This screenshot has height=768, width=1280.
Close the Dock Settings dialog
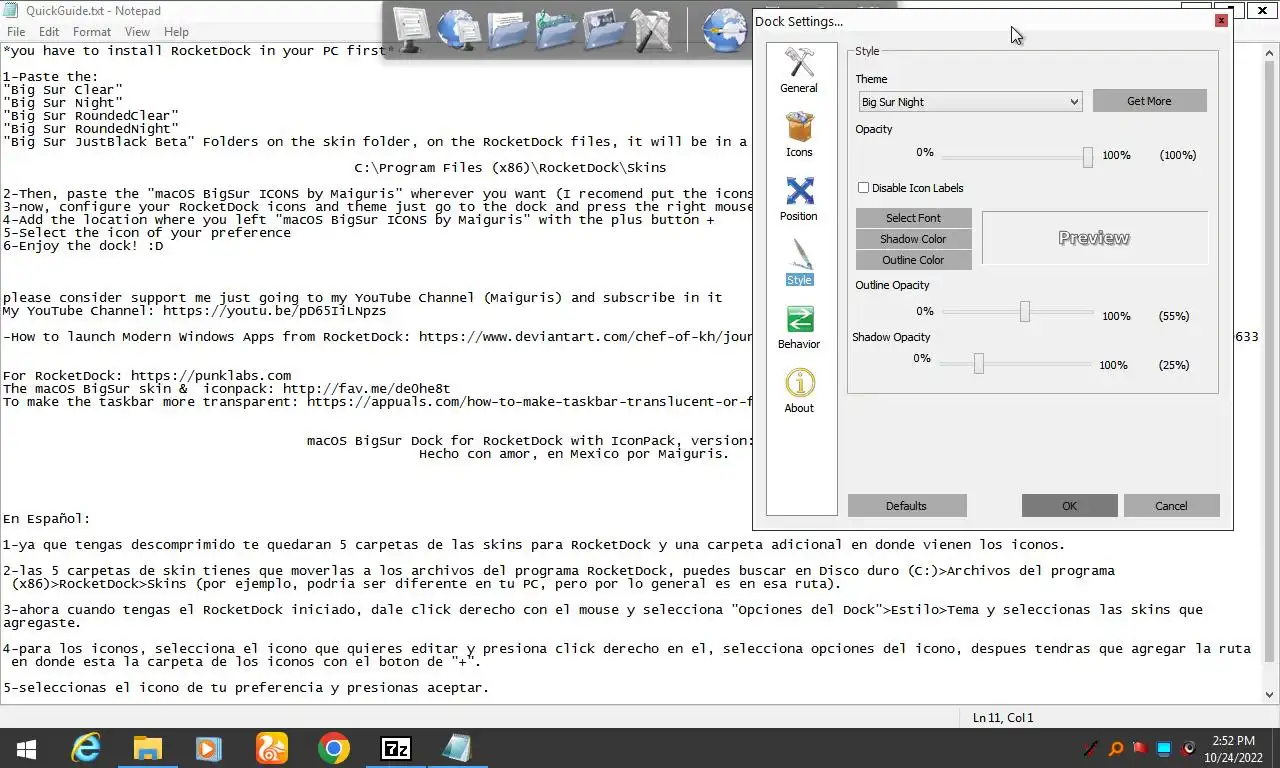pyautogui.click(x=1221, y=20)
